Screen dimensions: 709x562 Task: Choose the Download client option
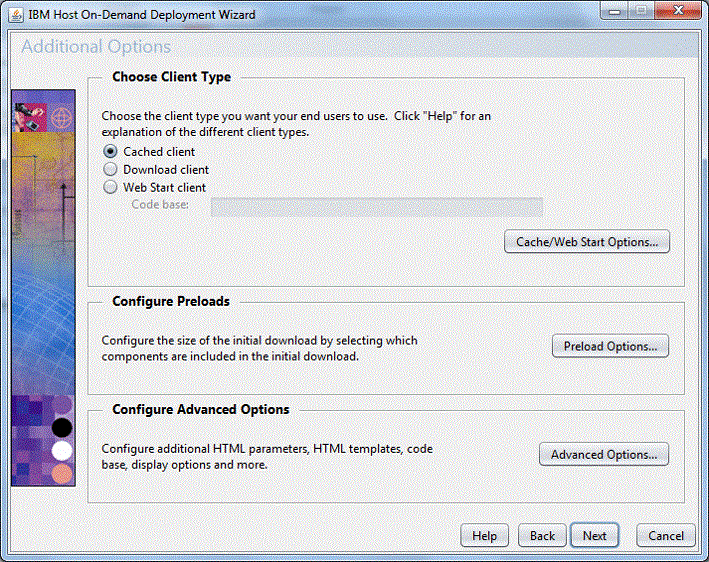[111, 170]
